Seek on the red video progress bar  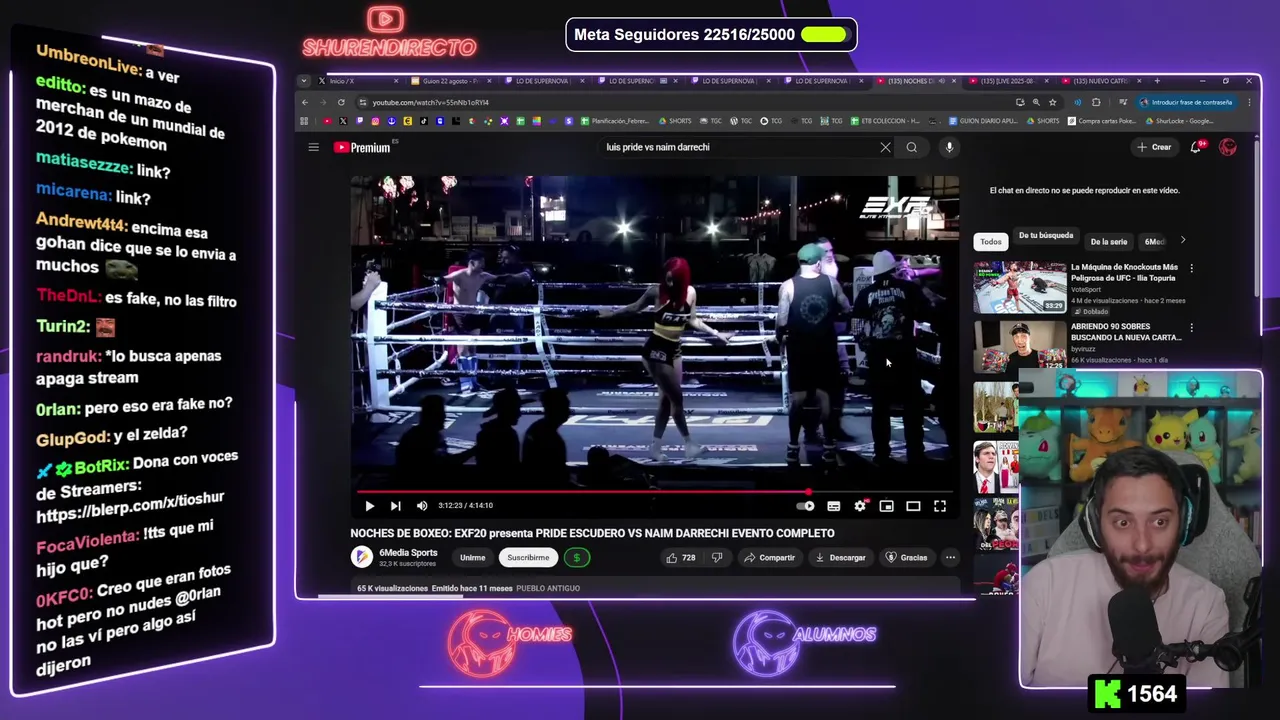coord(654,491)
